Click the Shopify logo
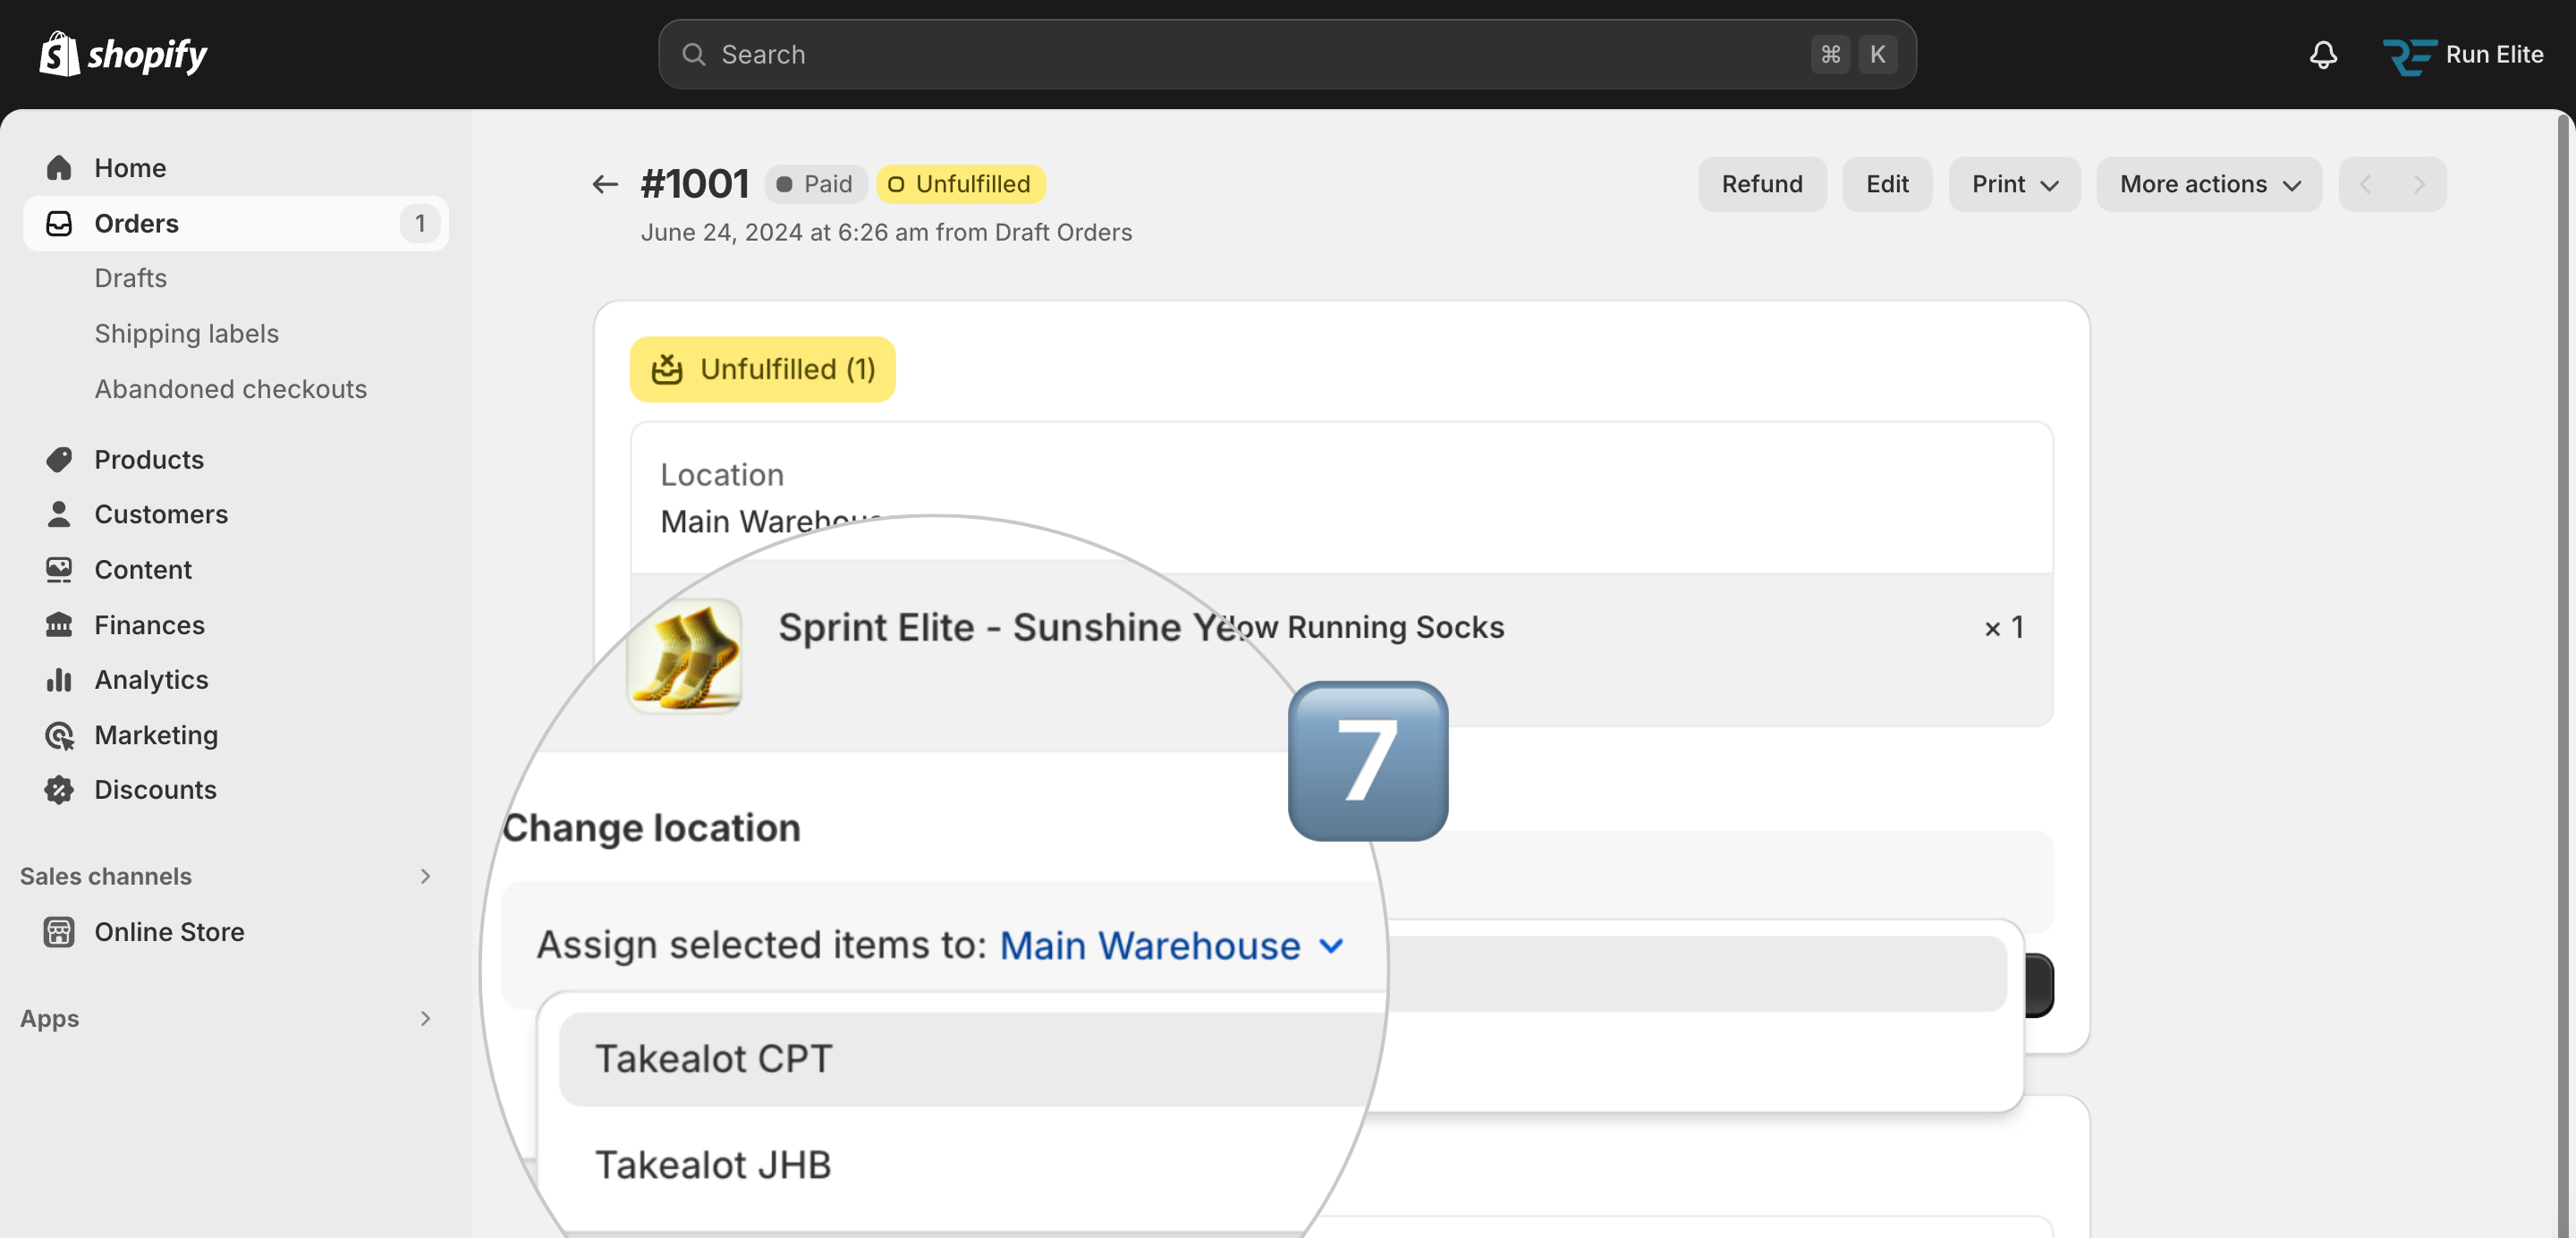Image resolution: width=2576 pixels, height=1238 pixels. (x=123, y=54)
